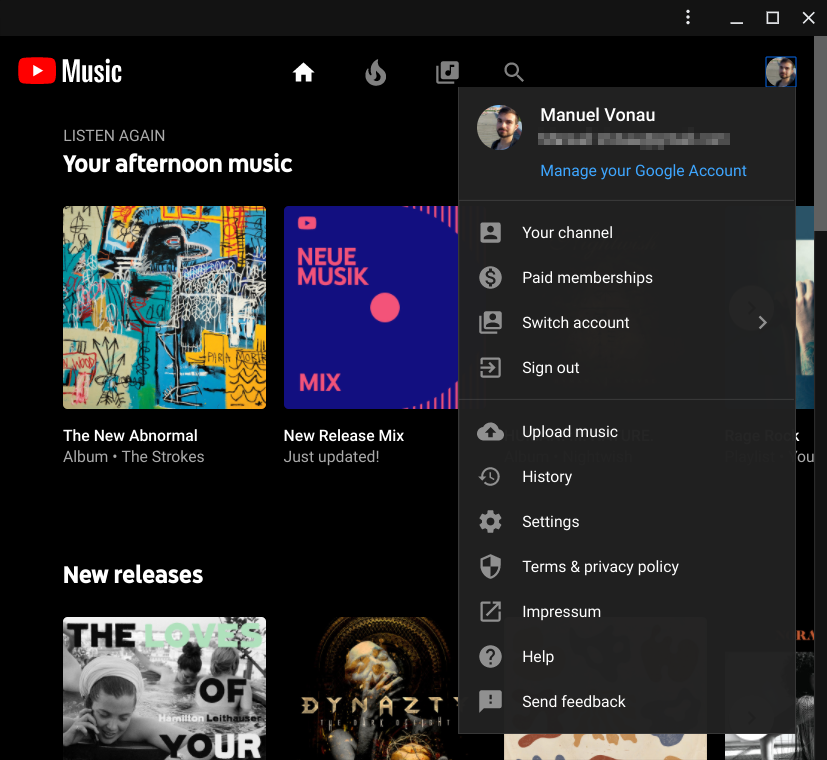The image size is (827, 760).
Task: Choose Switch account
Action: [575, 322]
